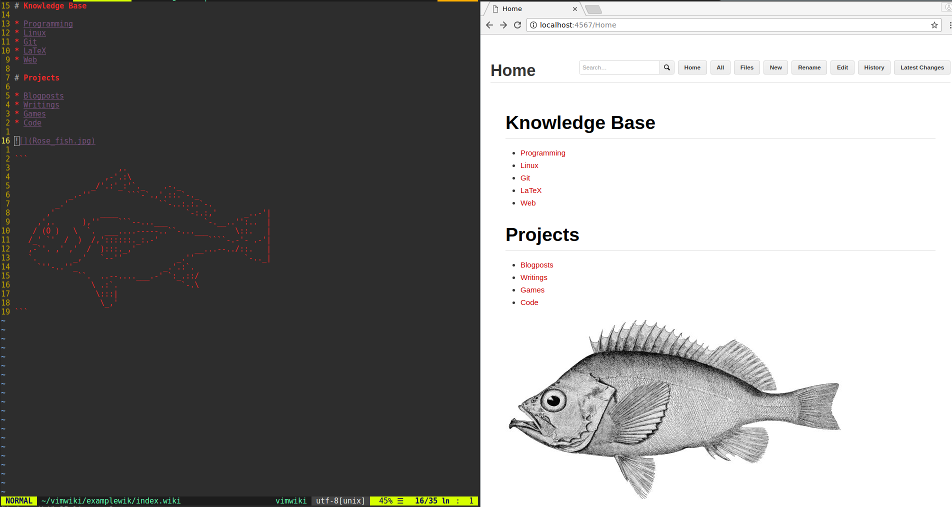Click the Blogposts link in Vim
Viewport: 952px width, 507px height.
click(43, 96)
